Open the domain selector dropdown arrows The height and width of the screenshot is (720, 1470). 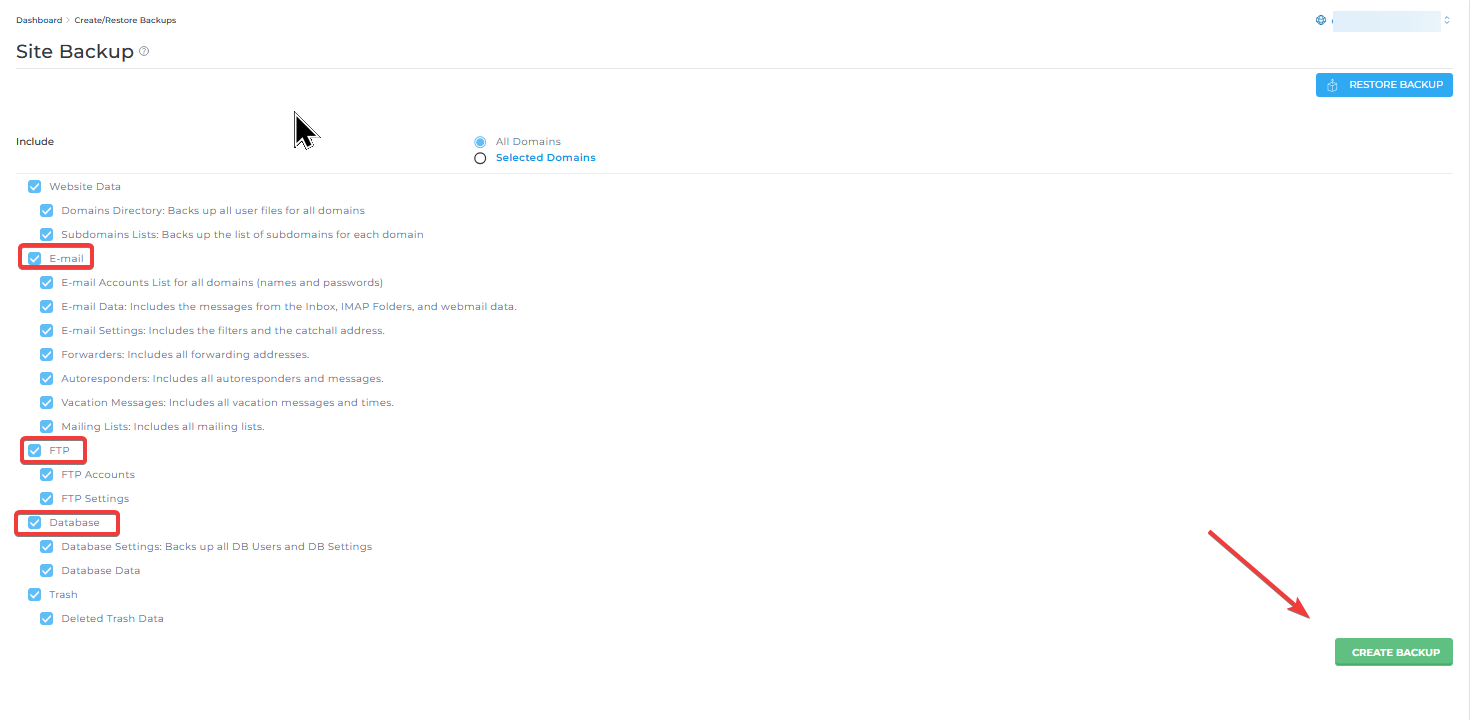[x=1446, y=20]
